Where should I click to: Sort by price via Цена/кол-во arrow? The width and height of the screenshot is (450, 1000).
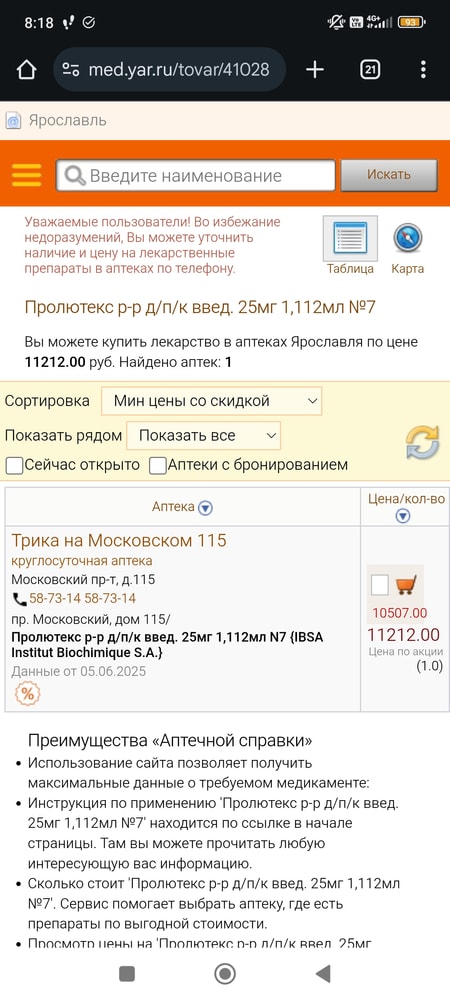click(x=403, y=516)
